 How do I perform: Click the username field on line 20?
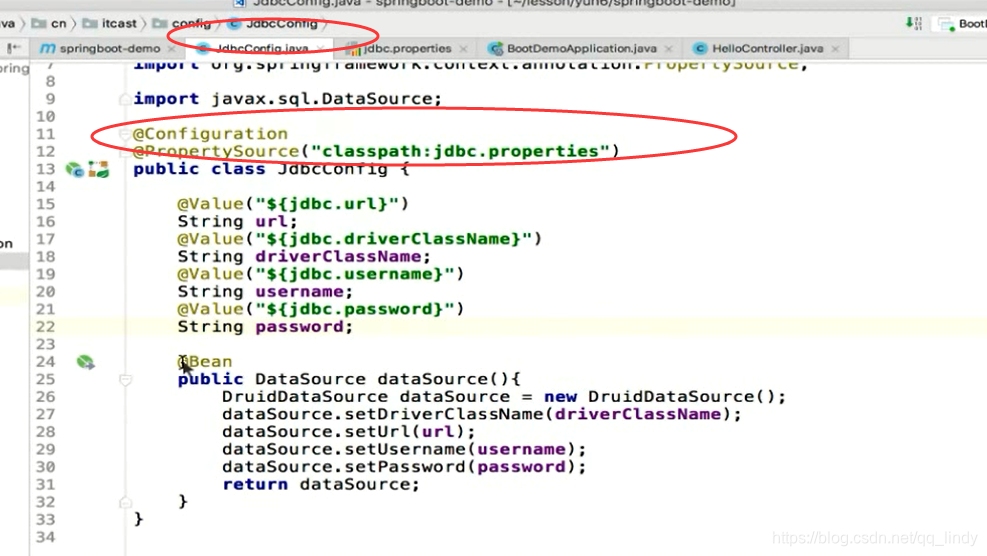(x=299, y=292)
